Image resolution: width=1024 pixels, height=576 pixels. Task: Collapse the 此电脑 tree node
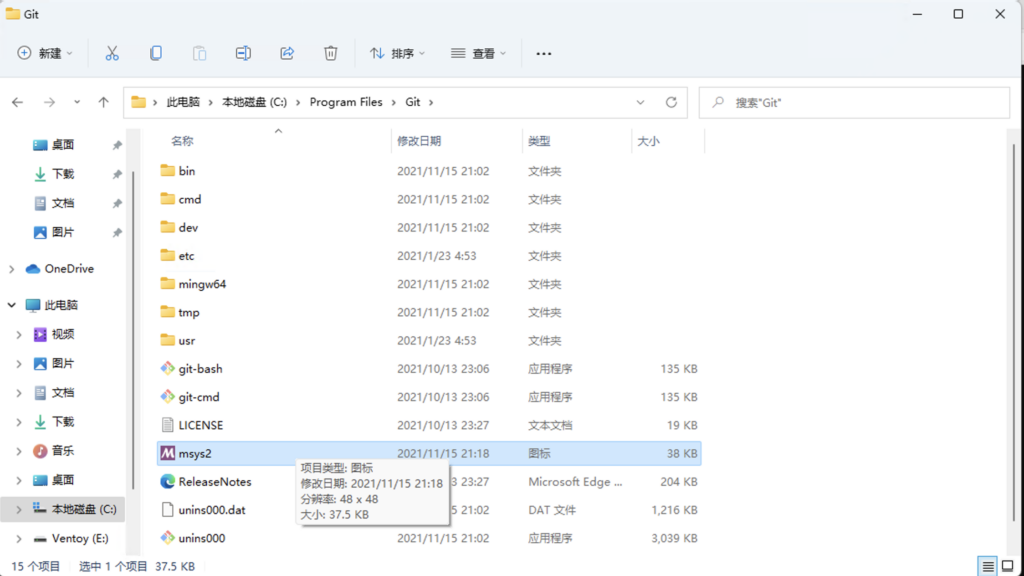coord(12,305)
